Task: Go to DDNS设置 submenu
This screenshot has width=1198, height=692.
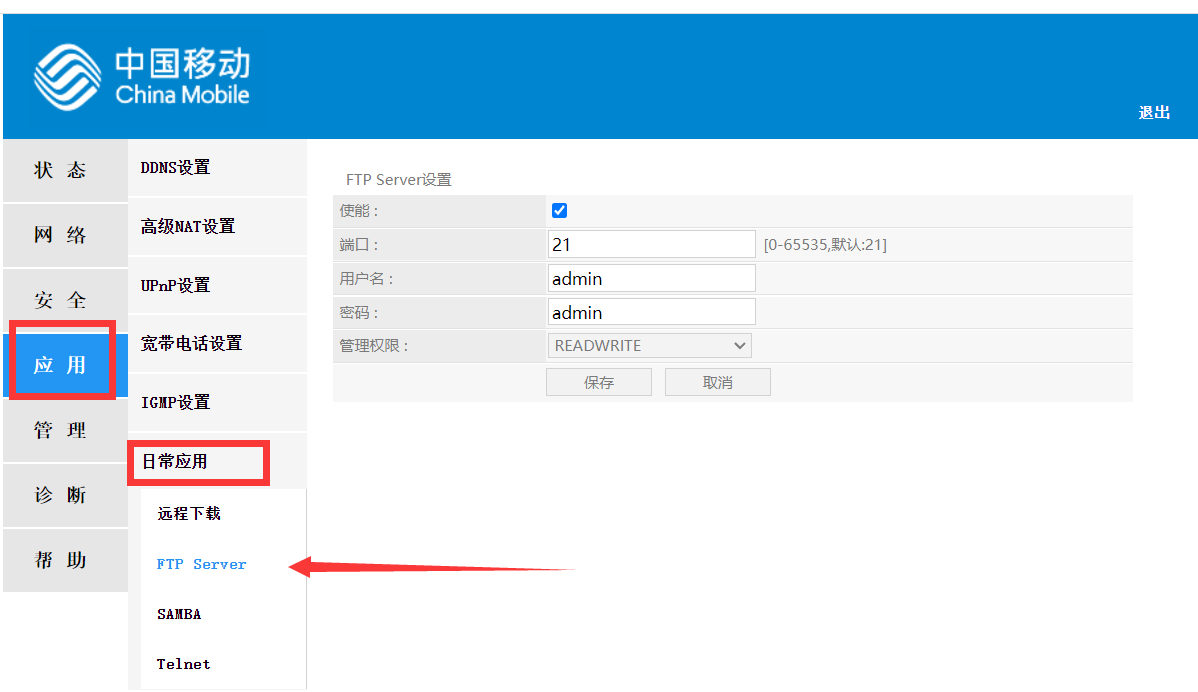Action: tap(217, 167)
